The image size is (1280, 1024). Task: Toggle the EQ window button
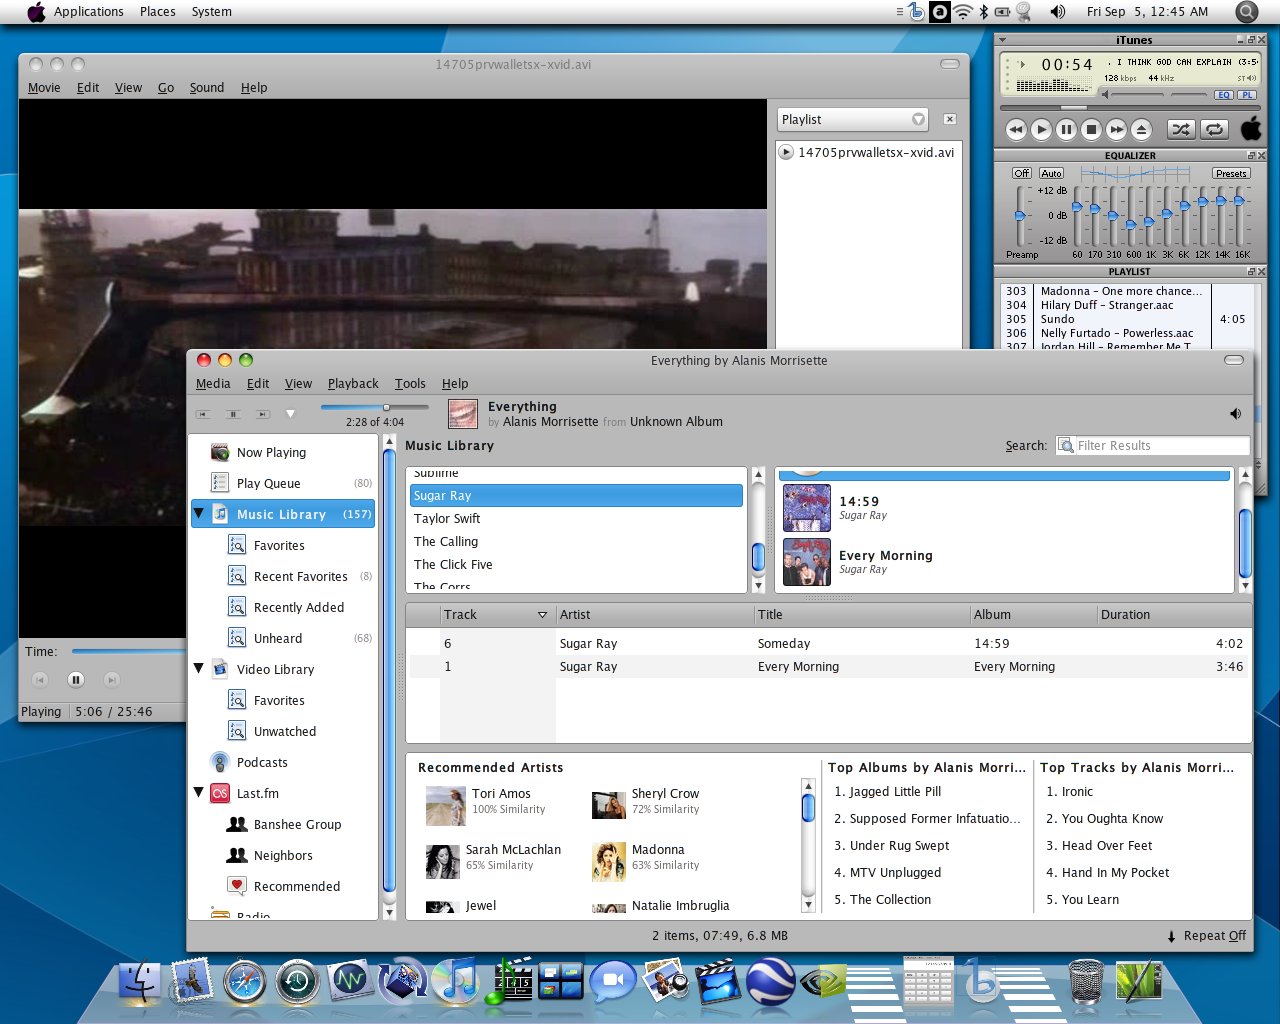tap(1224, 95)
